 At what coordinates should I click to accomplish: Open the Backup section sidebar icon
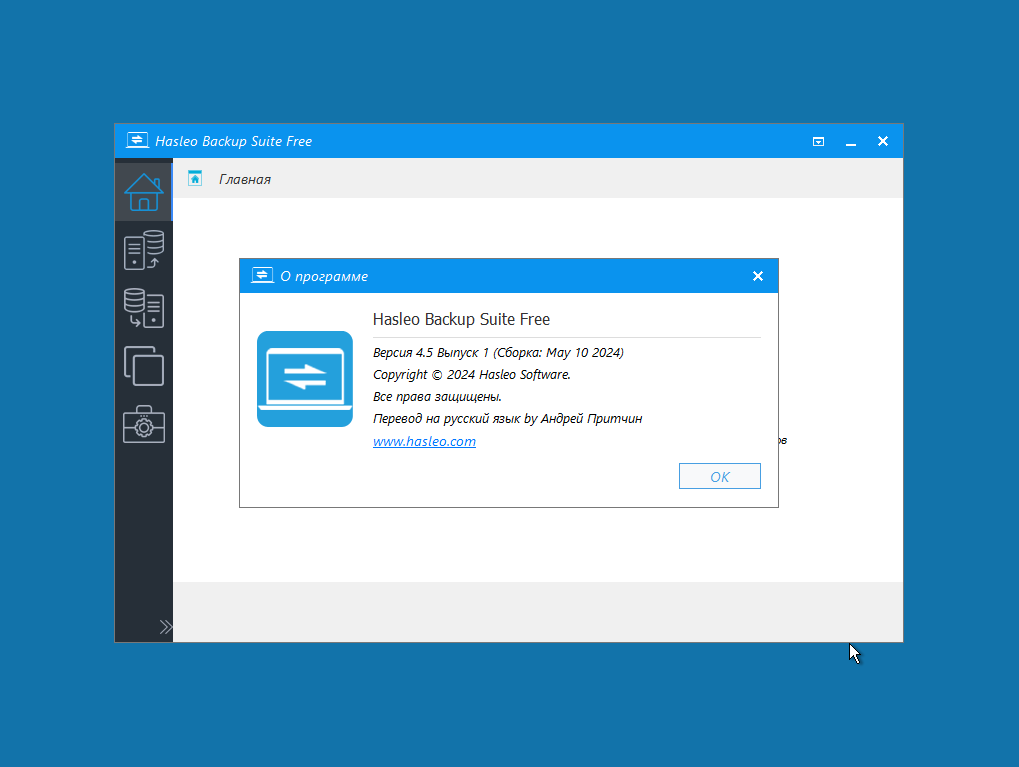pos(144,250)
